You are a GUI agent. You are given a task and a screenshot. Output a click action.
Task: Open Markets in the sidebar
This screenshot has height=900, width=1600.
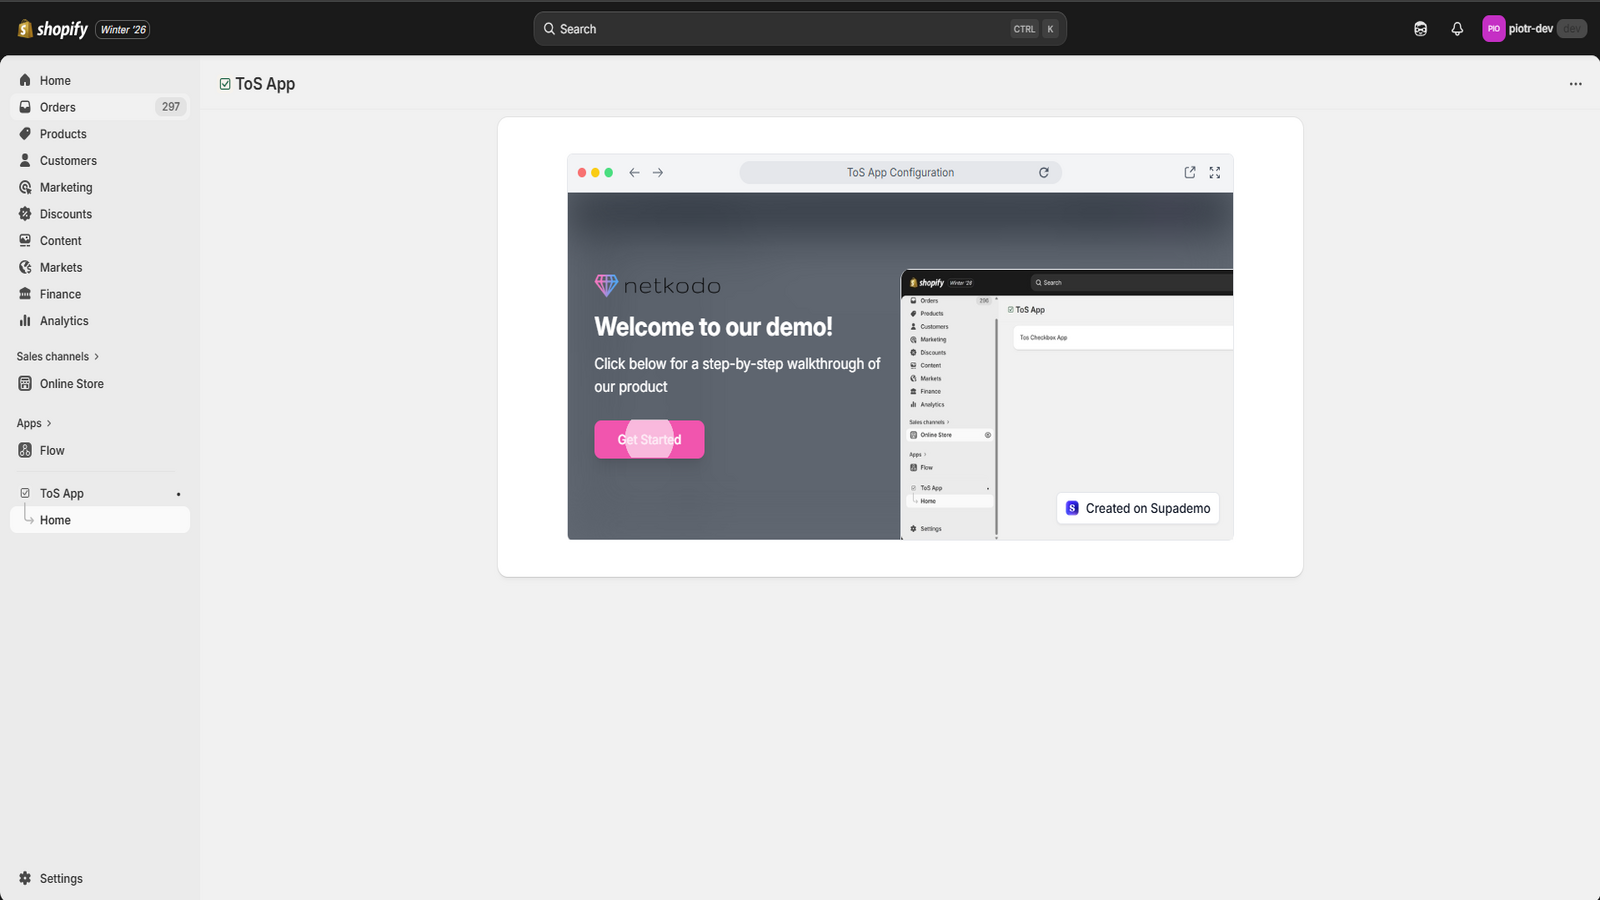pyautogui.click(x=100, y=268)
